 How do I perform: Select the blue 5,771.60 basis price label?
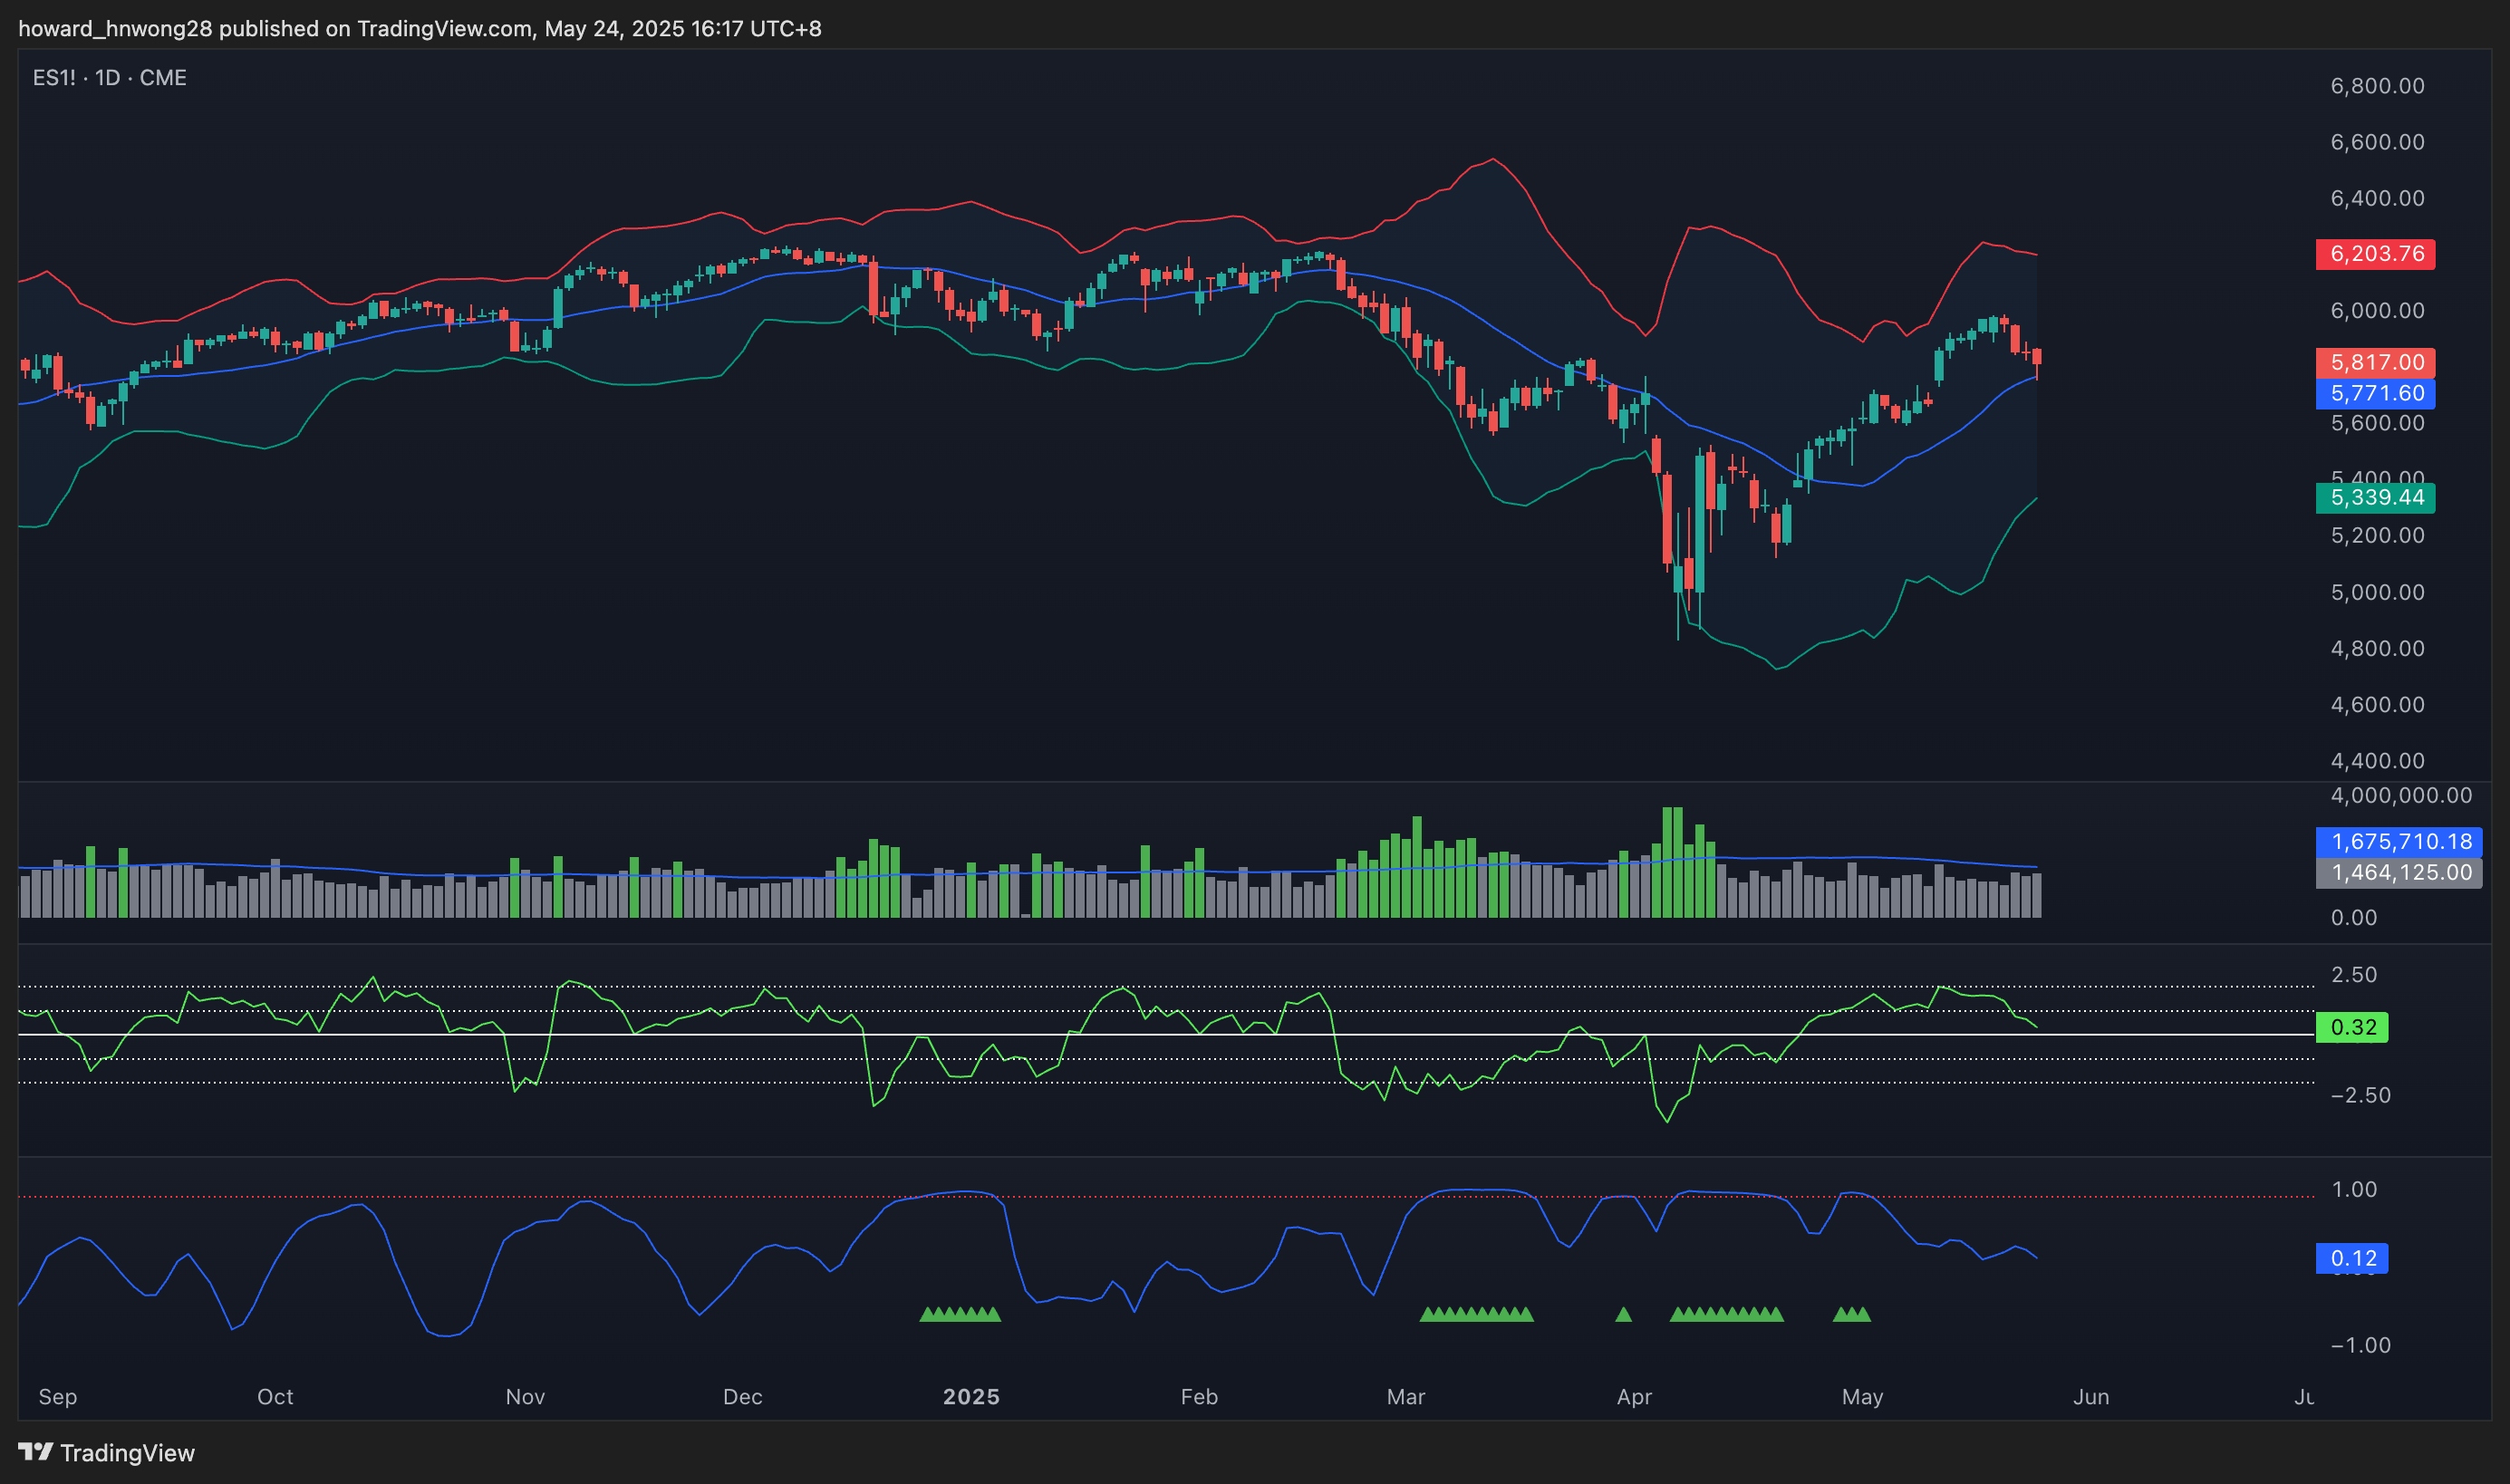(2375, 393)
